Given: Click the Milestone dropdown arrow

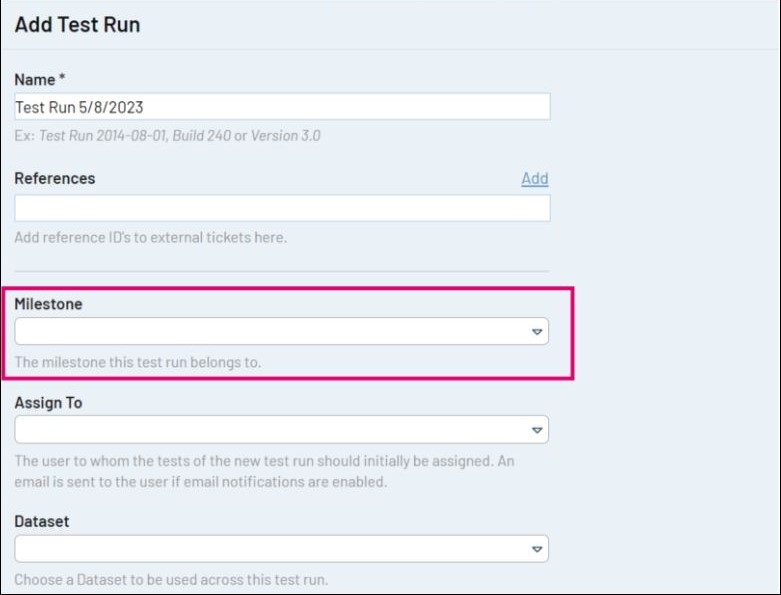Looking at the screenshot, I should coord(536,332).
